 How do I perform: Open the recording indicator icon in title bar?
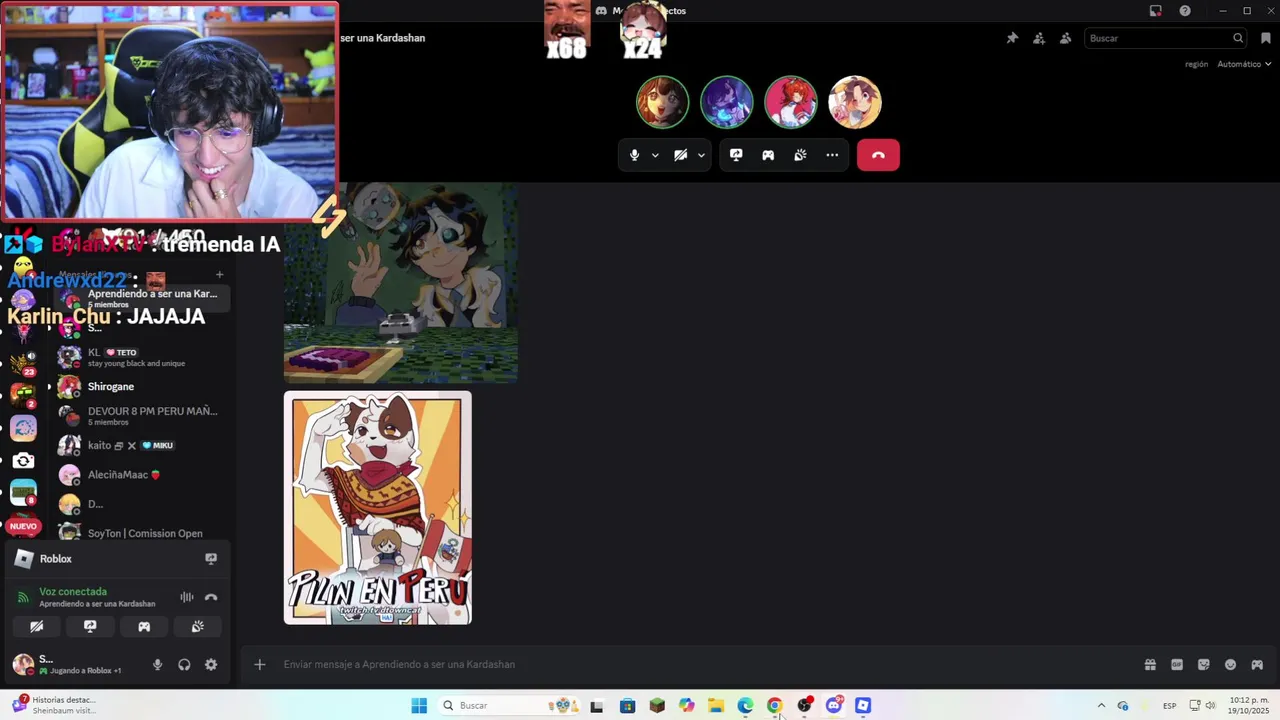click(1156, 11)
